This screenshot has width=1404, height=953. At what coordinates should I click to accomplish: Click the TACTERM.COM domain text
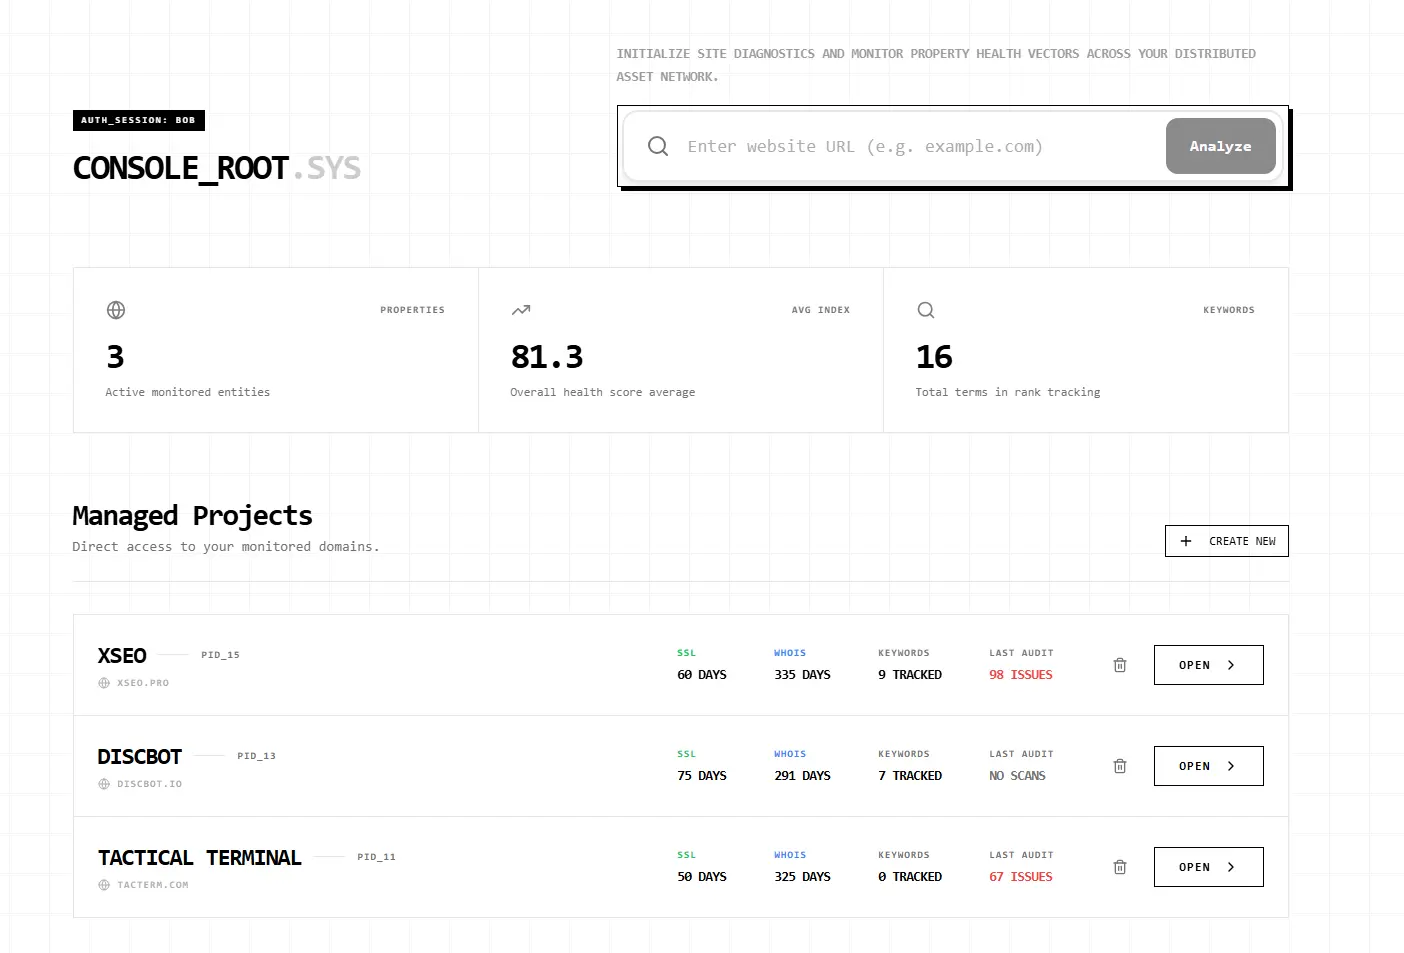point(153,885)
